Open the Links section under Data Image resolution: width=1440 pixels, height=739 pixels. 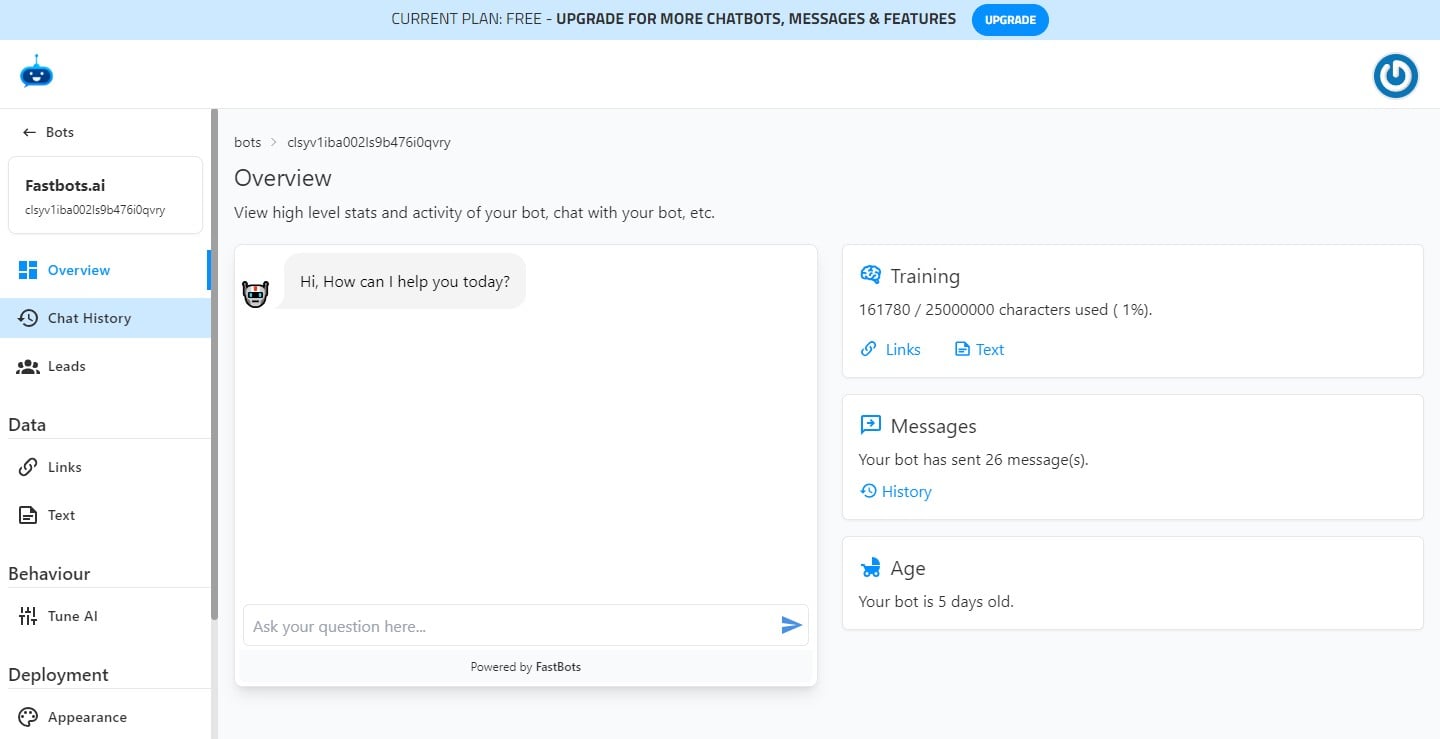click(64, 467)
